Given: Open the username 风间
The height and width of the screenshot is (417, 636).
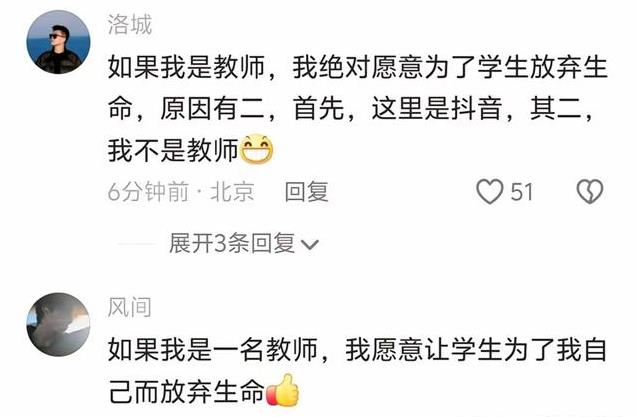Looking at the screenshot, I should 130,307.
